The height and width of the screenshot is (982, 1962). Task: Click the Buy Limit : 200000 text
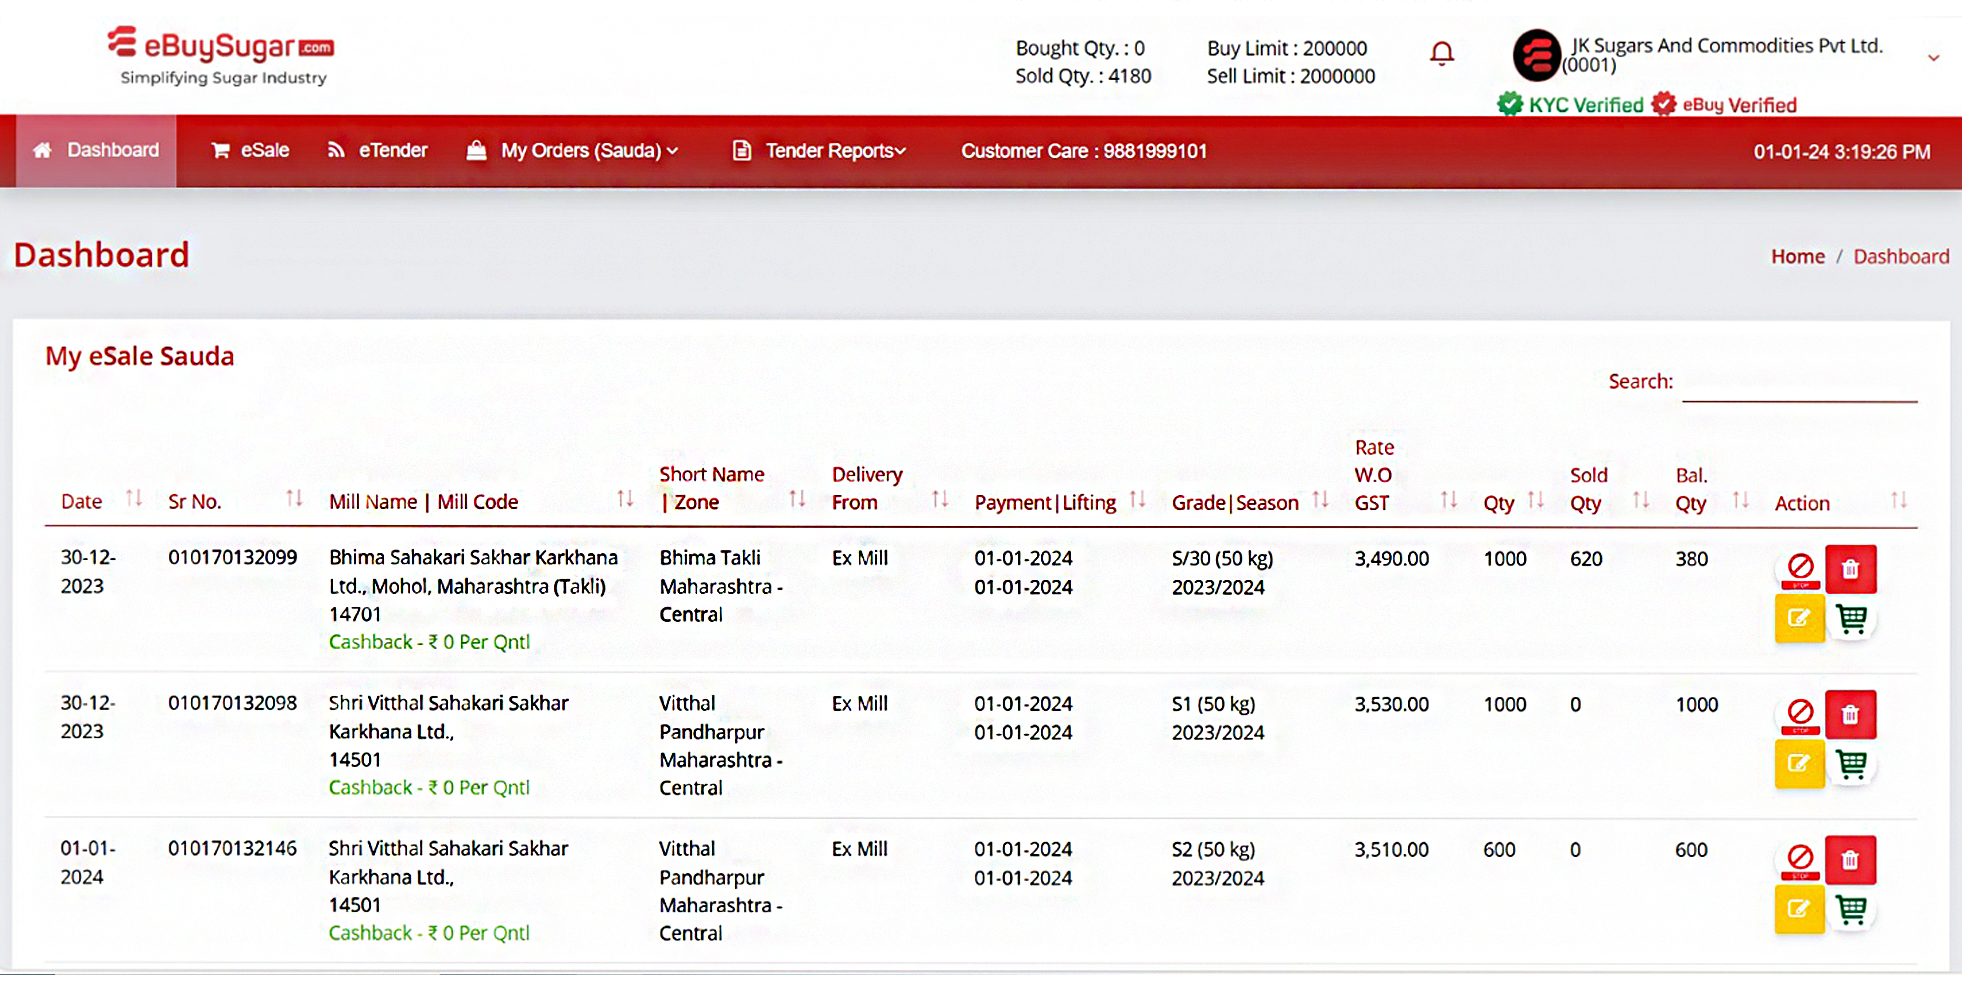click(1286, 48)
